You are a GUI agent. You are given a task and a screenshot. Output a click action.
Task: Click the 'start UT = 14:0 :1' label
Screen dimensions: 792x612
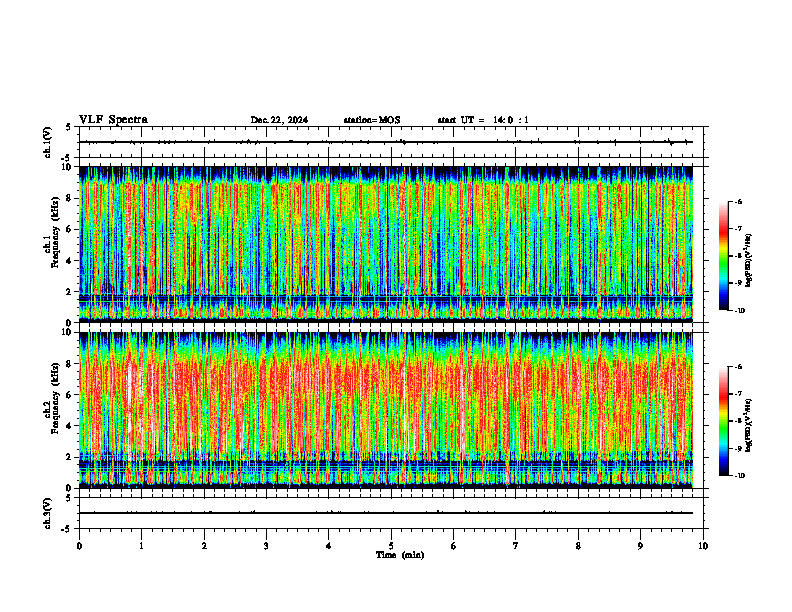(x=483, y=120)
